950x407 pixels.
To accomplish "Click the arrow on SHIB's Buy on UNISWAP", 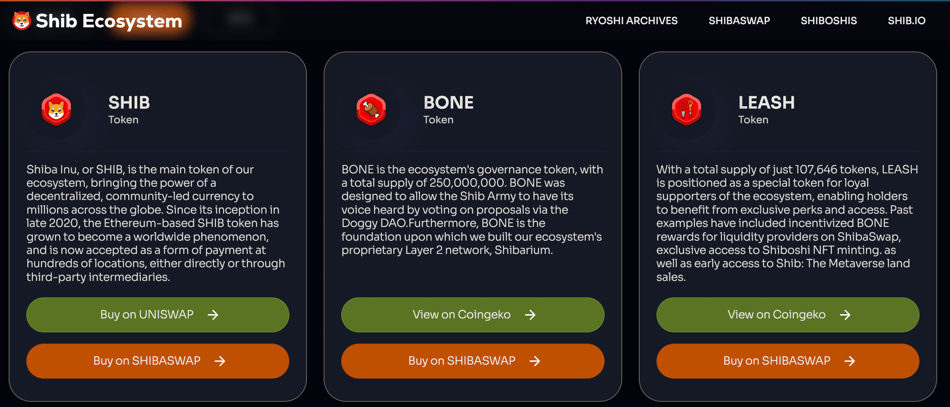I will 213,315.
